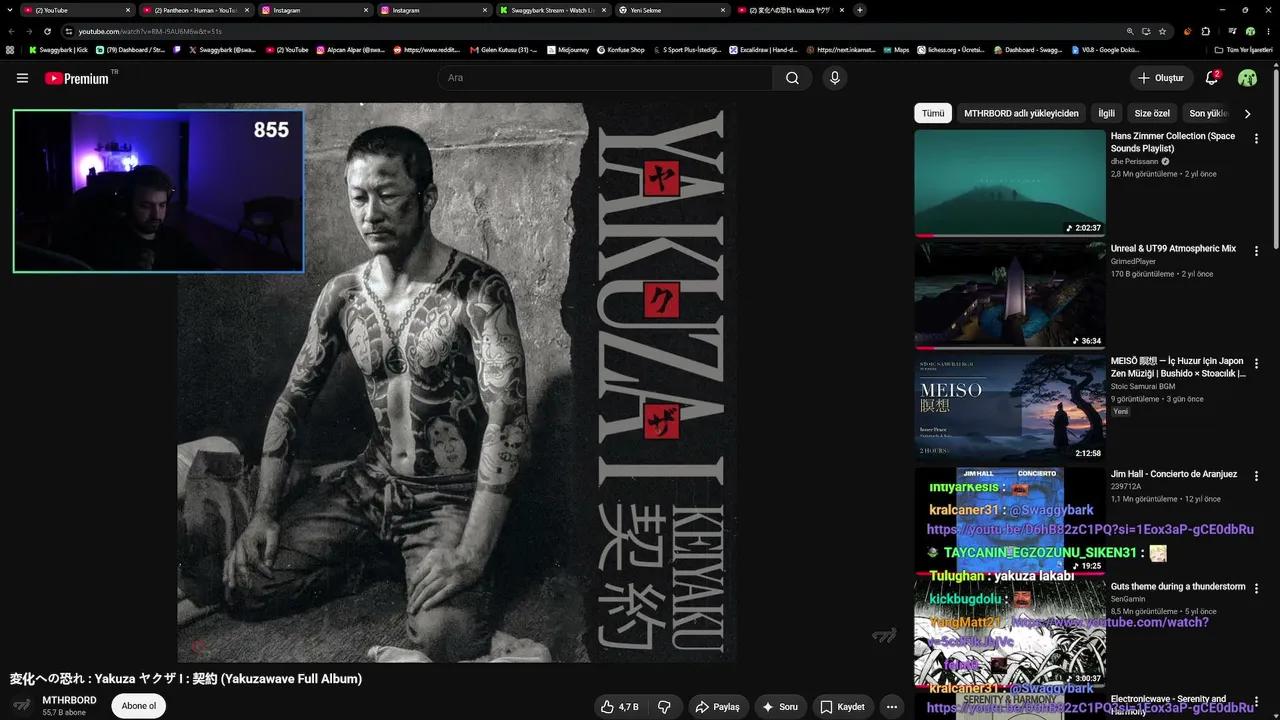The image size is (1280, 720).
Task: Click the Yakuza Keiyaku video player
Action: 457,382
